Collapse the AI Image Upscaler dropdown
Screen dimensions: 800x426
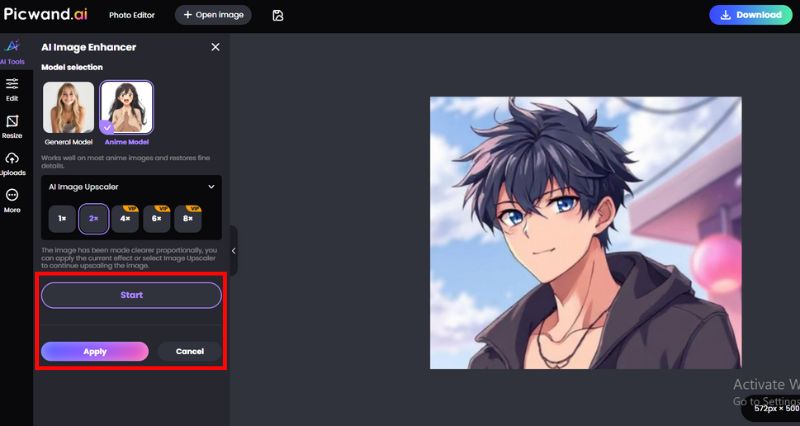211,187
